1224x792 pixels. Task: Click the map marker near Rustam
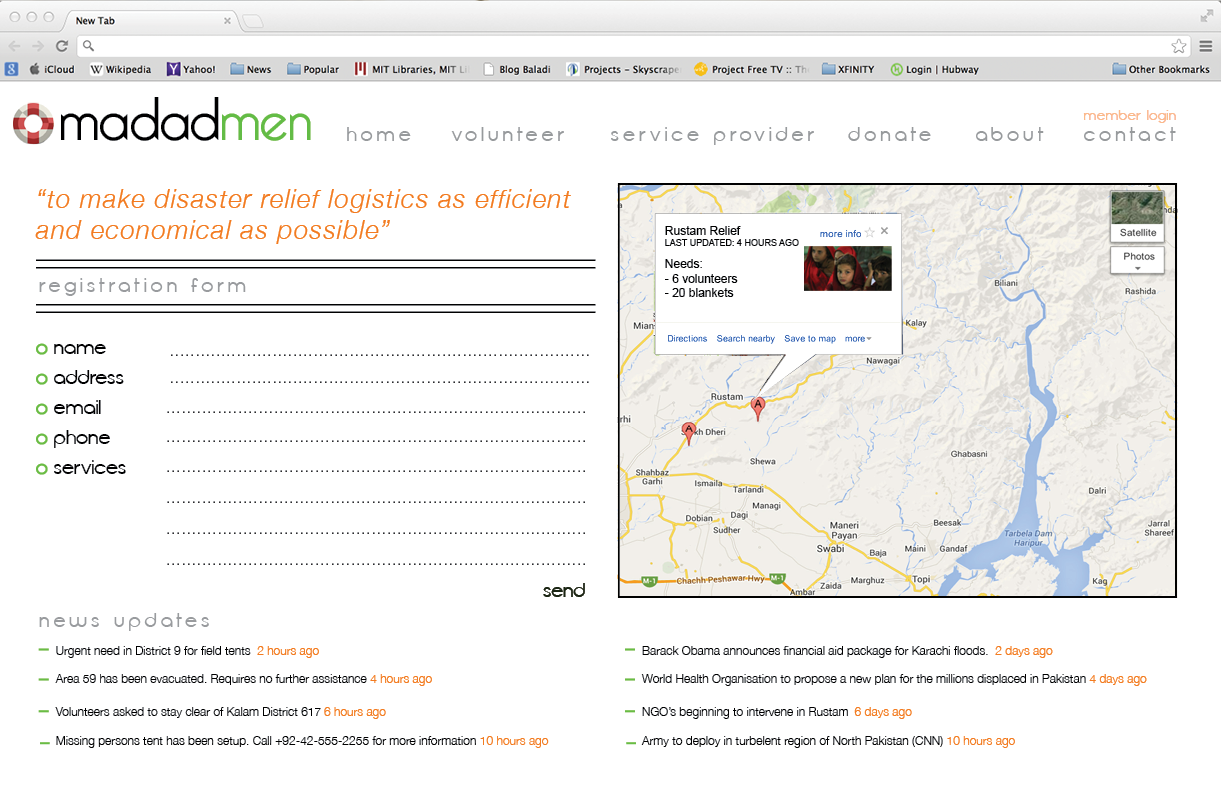click(x=758, y=408)
